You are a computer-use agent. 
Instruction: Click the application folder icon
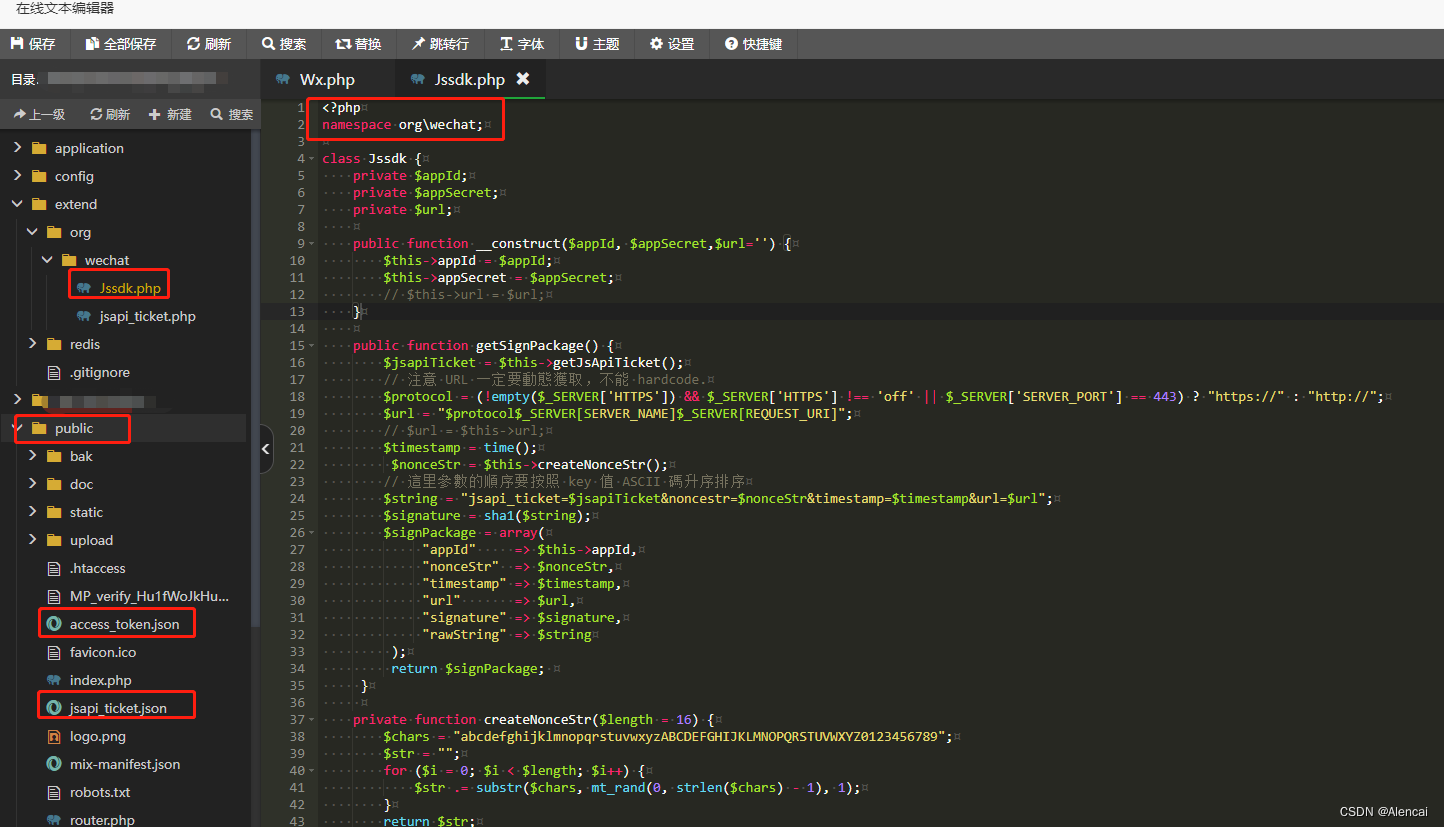[39, 148]
